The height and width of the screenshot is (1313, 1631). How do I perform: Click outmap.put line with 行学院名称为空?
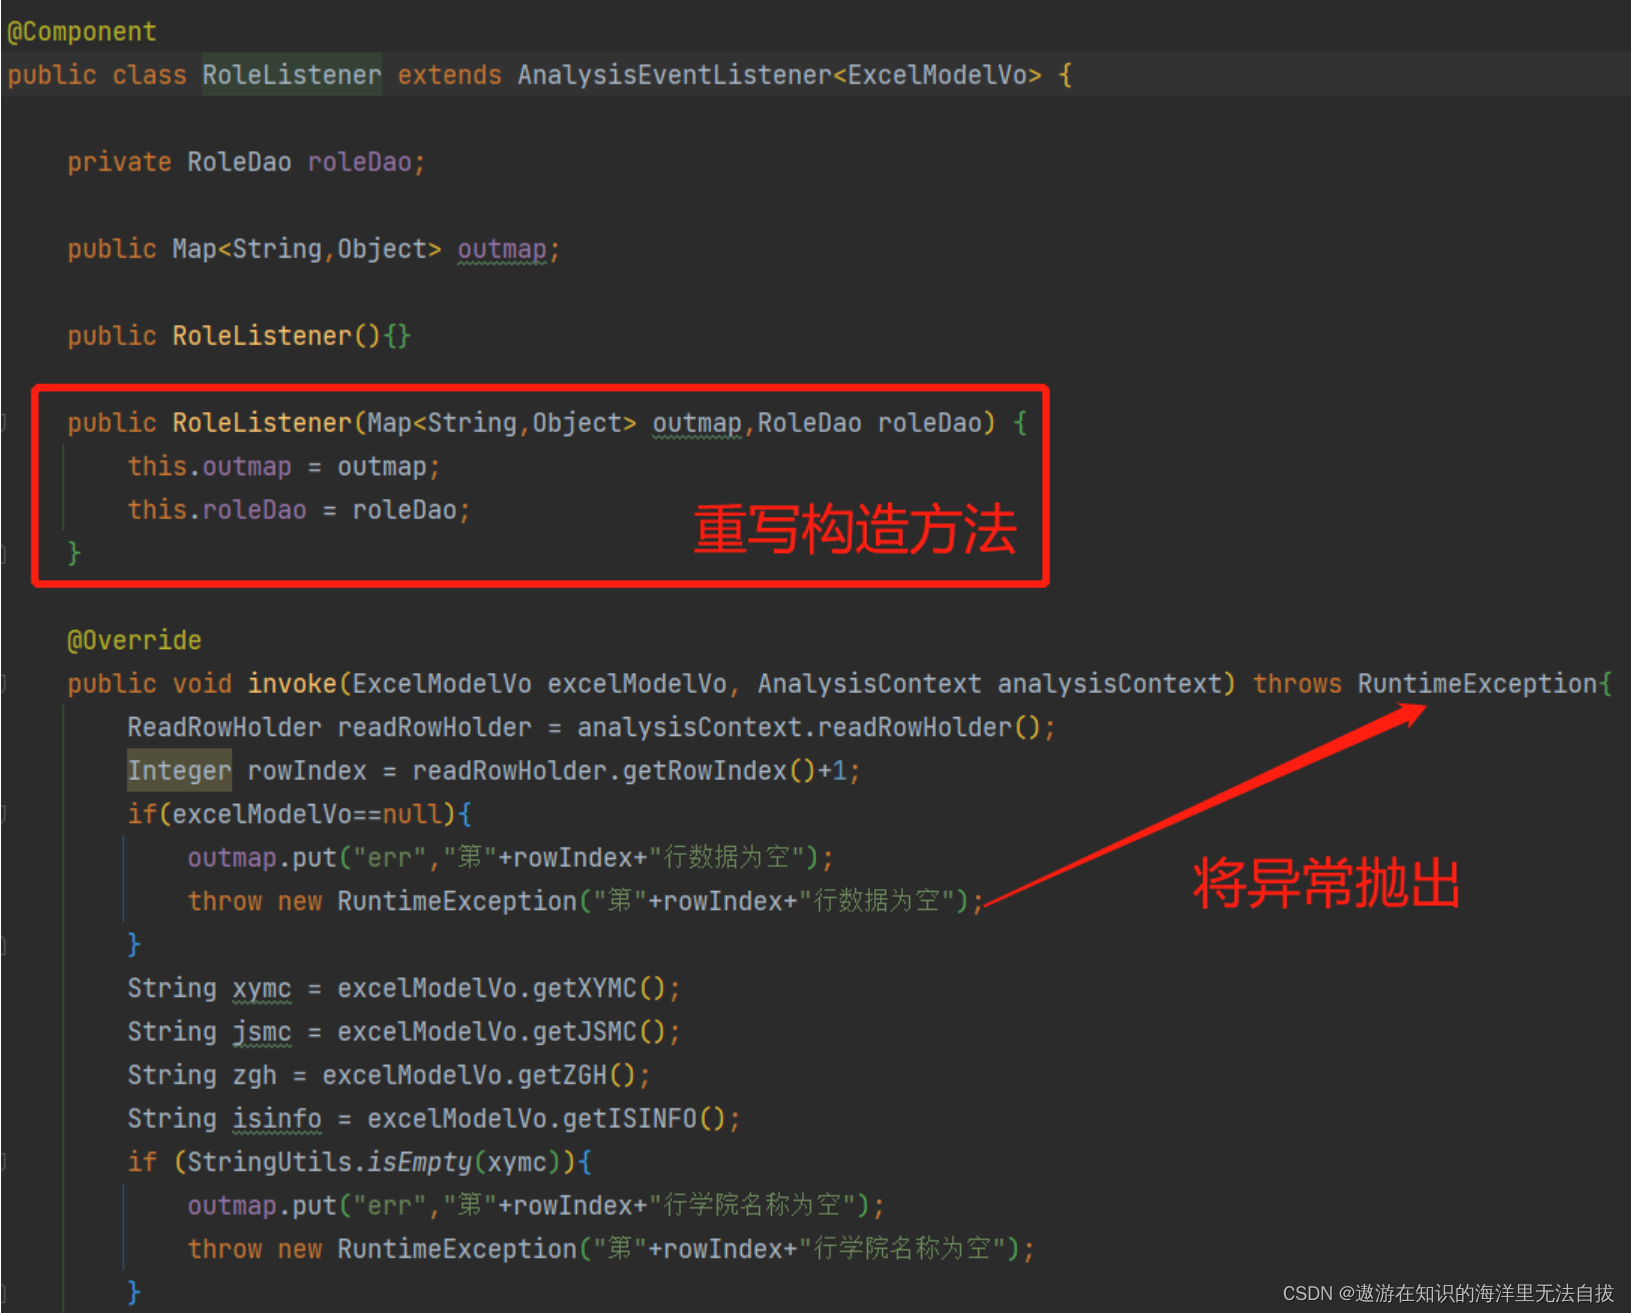click(536, 1206)
